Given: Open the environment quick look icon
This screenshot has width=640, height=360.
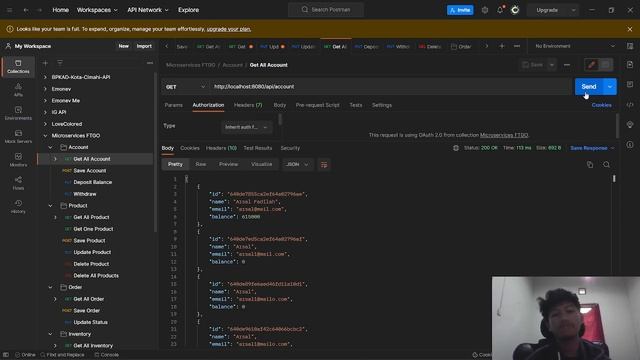Looking at the screenshot, I should (x=630, y=46).
